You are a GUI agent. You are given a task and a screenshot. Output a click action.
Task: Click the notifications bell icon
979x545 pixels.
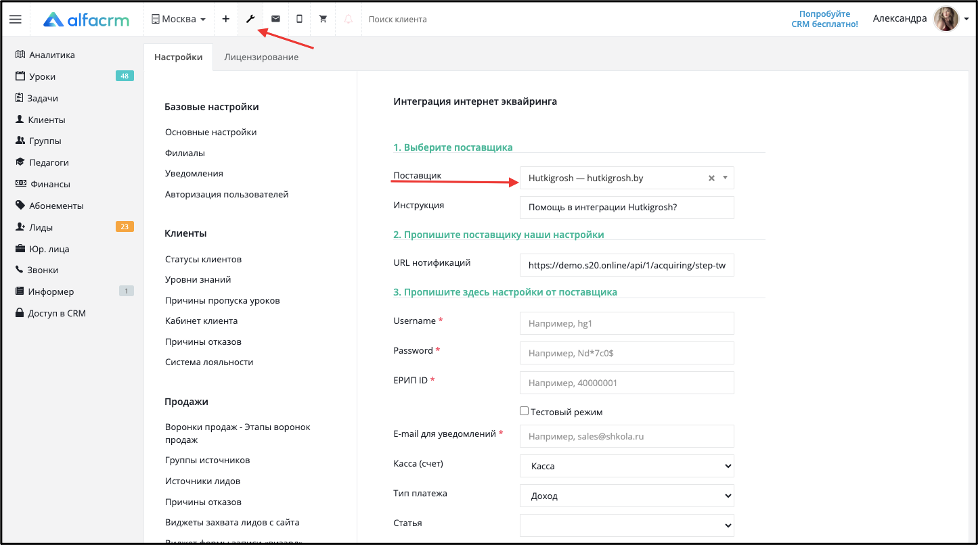(x=348, y=19)
